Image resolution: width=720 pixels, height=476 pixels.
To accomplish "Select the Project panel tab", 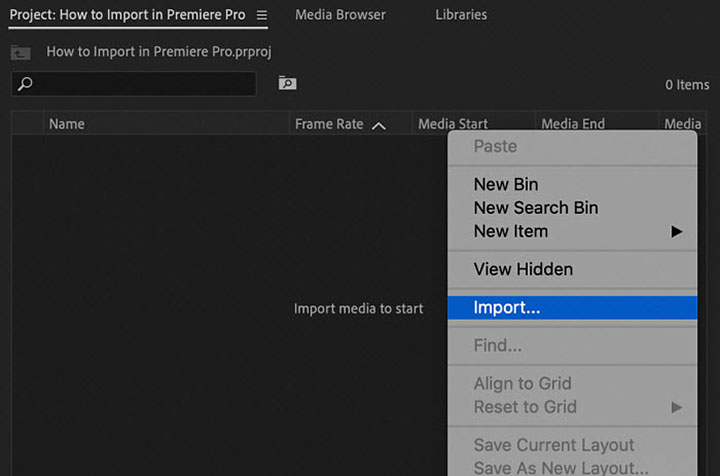I will [x=127, y=15].
